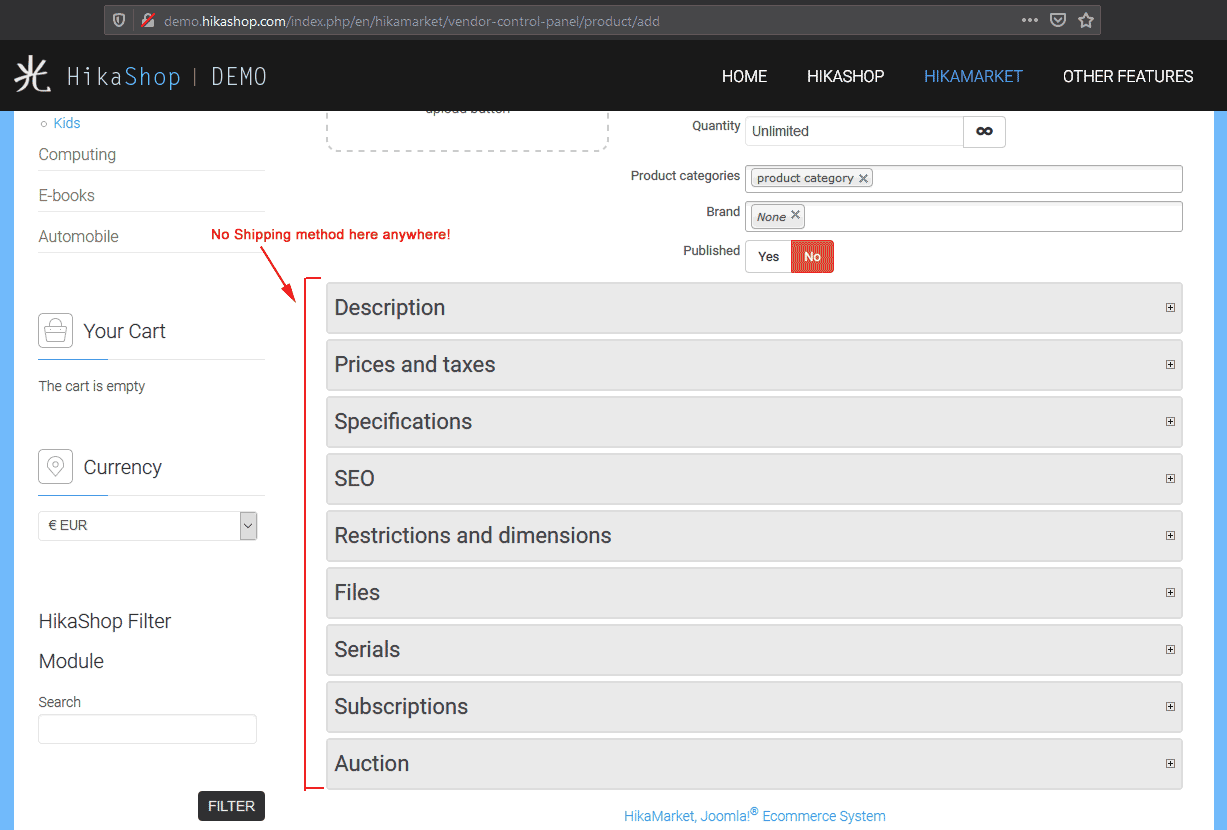The width and height of the screenshot is (1227, 830).
Task: Open the E-books category link
Action: coord(67,195)
